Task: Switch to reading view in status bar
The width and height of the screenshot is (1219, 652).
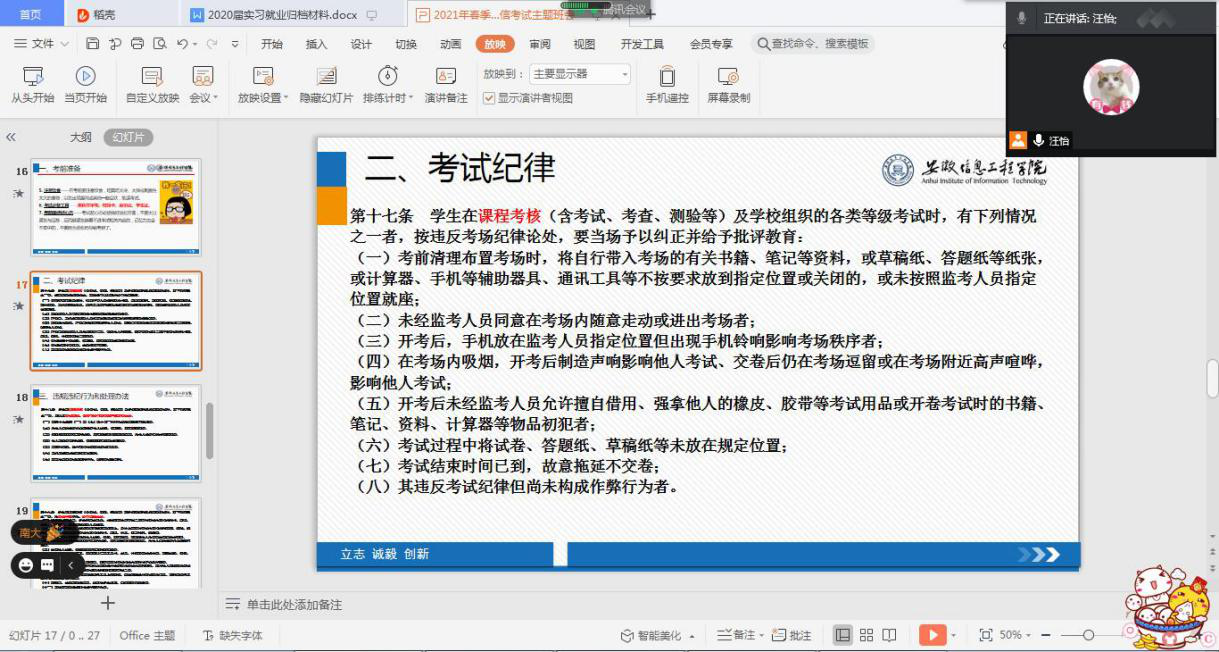Action: (x=888, y=634)
